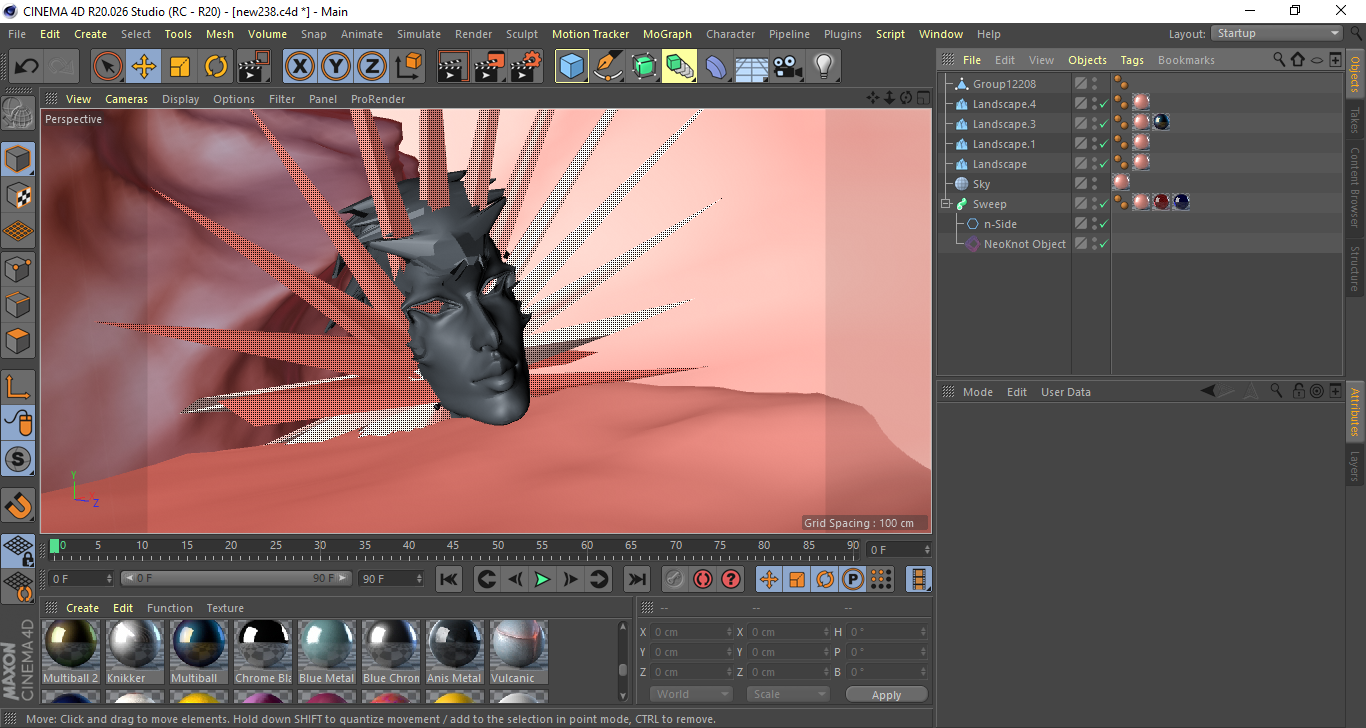This screenshot has width=1366, height=728.
Task: Add a light object
Action: click(824, 67)
